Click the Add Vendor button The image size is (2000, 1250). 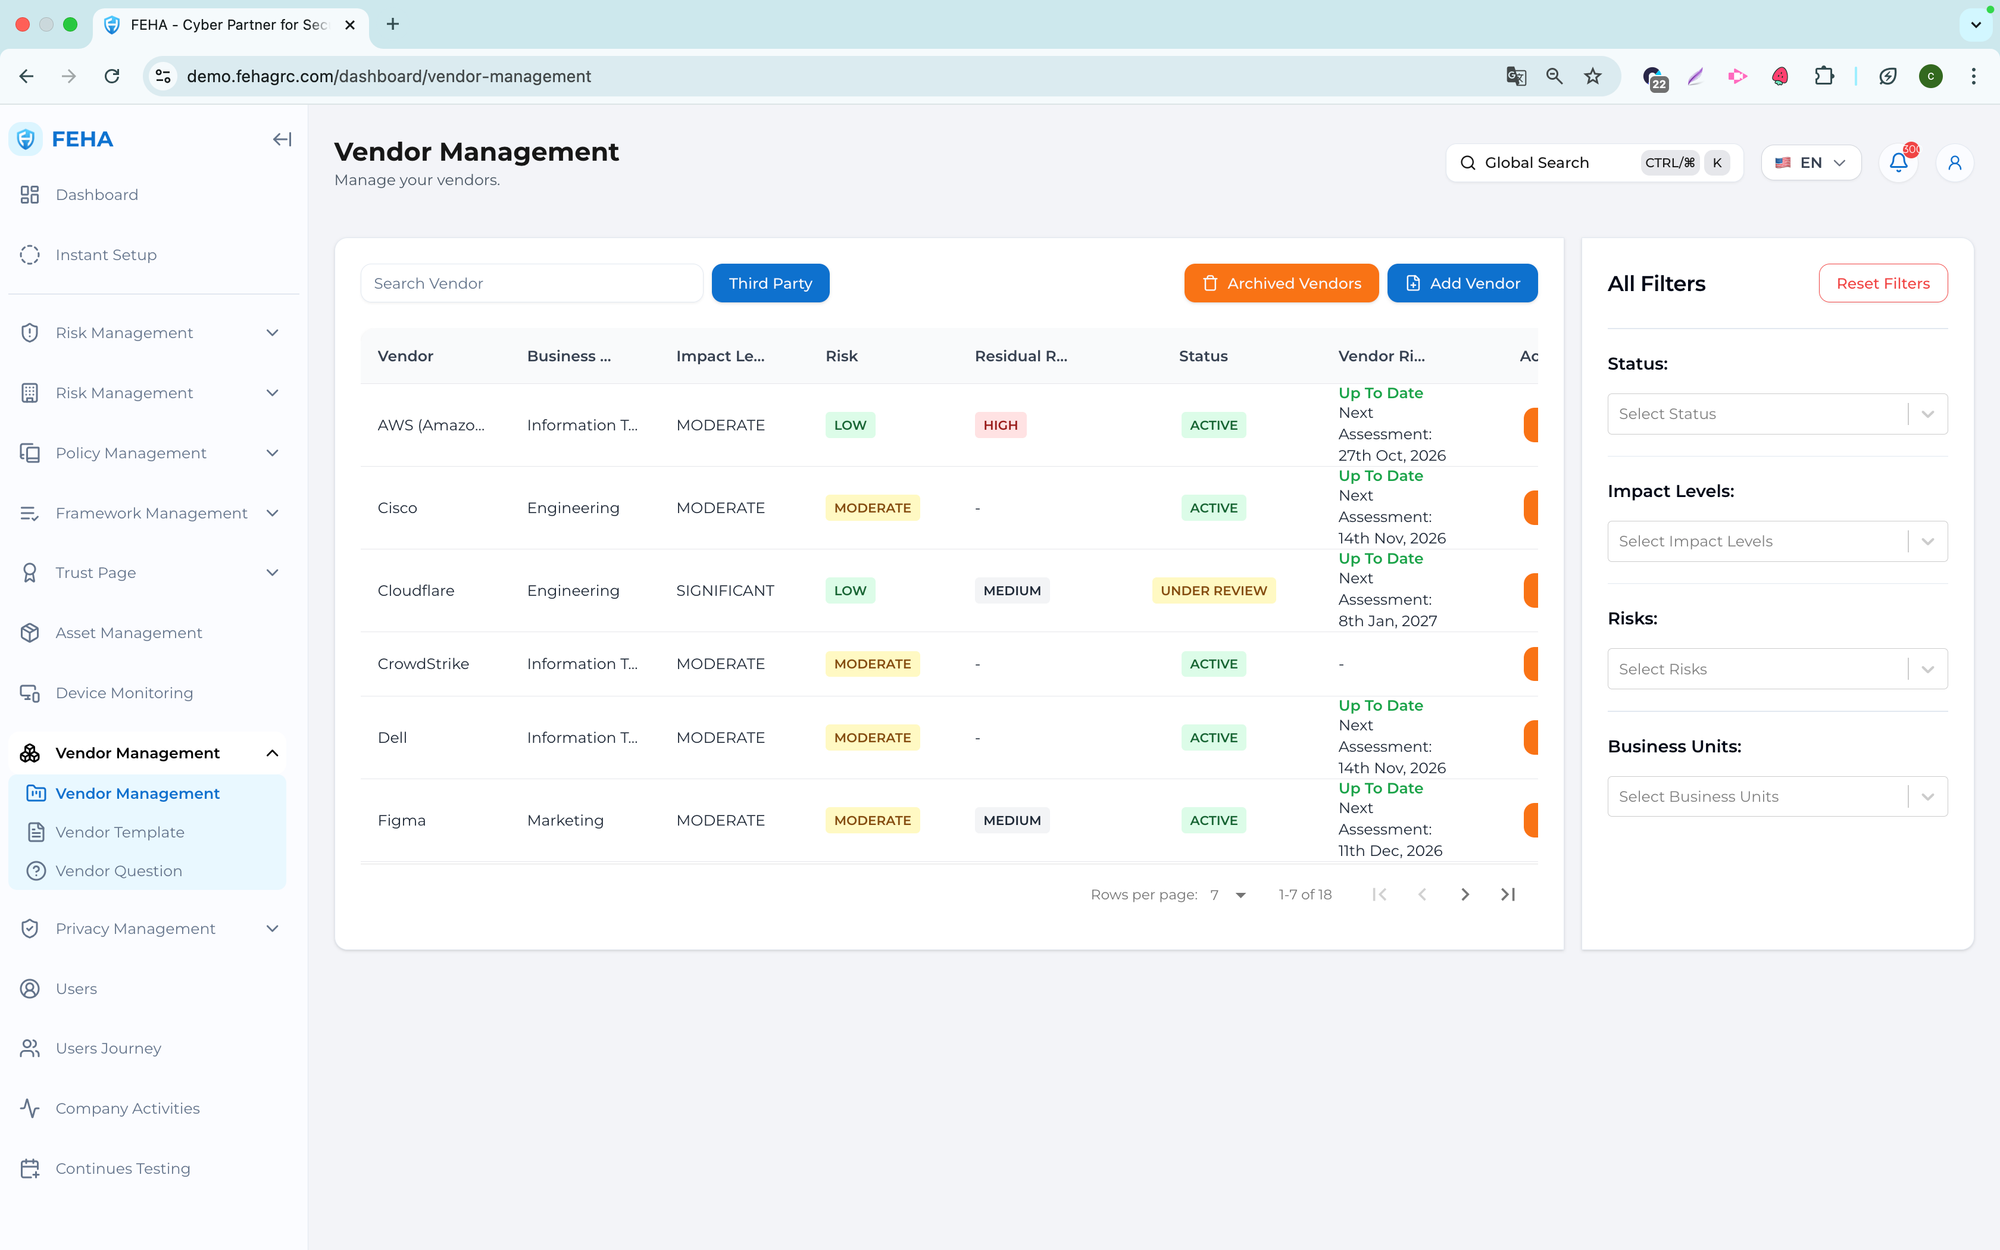pos(1462,284)
